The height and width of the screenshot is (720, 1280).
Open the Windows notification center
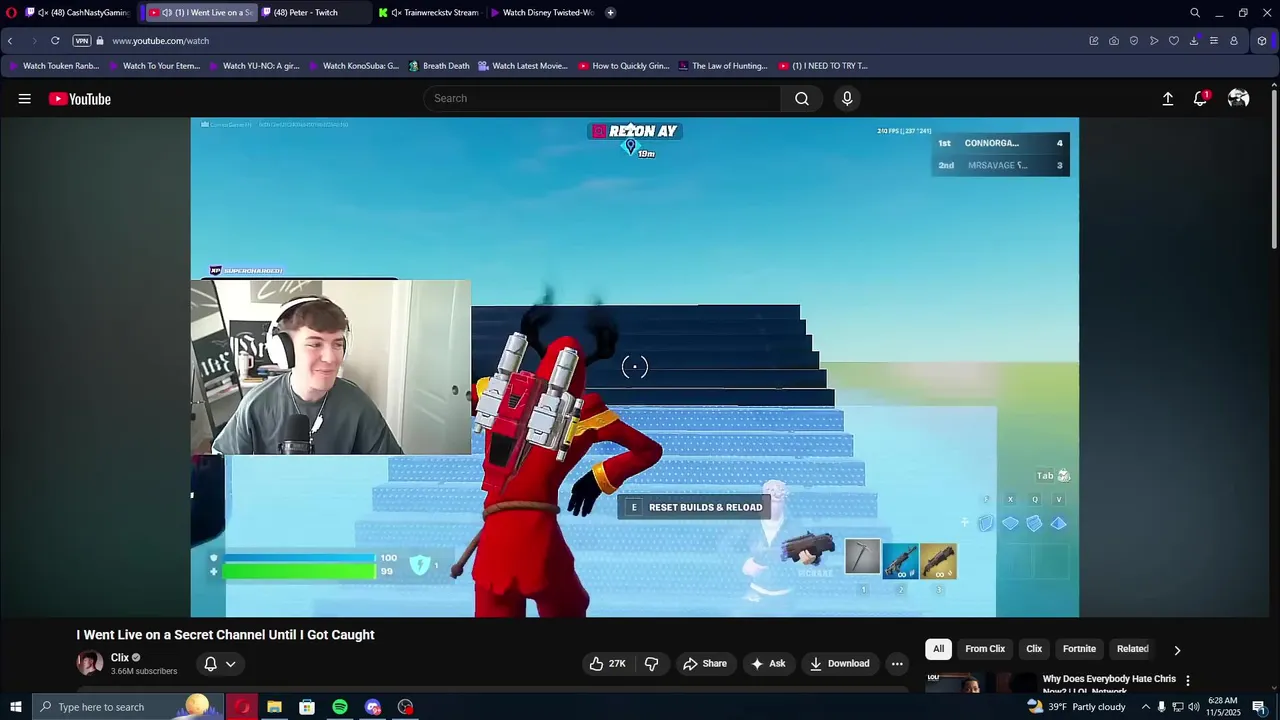(x=1259, y=707)
